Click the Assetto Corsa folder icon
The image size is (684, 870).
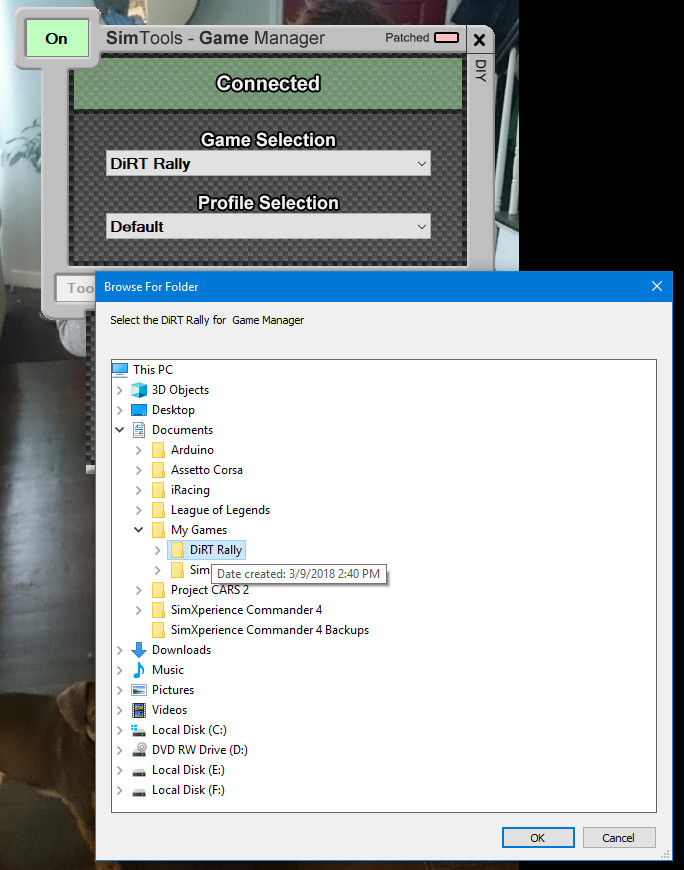pyautogui.click(x=158, y=470)
